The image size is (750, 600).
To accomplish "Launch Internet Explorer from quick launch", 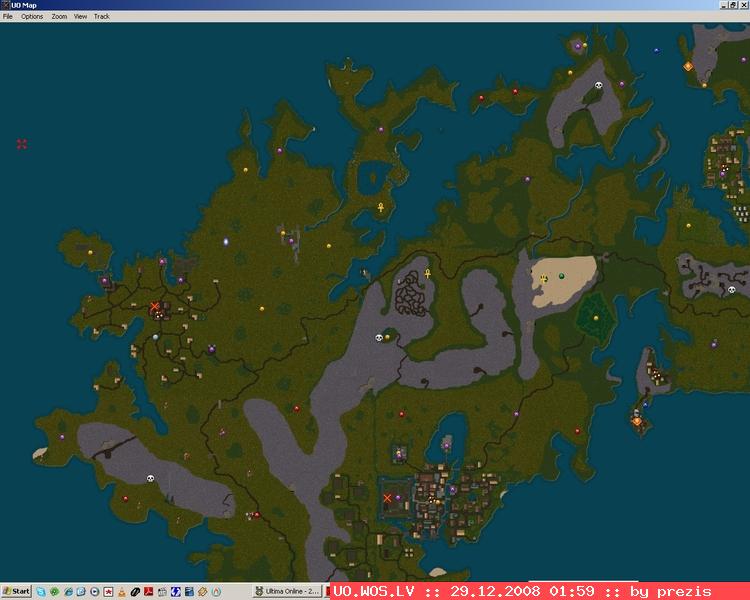I will point(68,592).
